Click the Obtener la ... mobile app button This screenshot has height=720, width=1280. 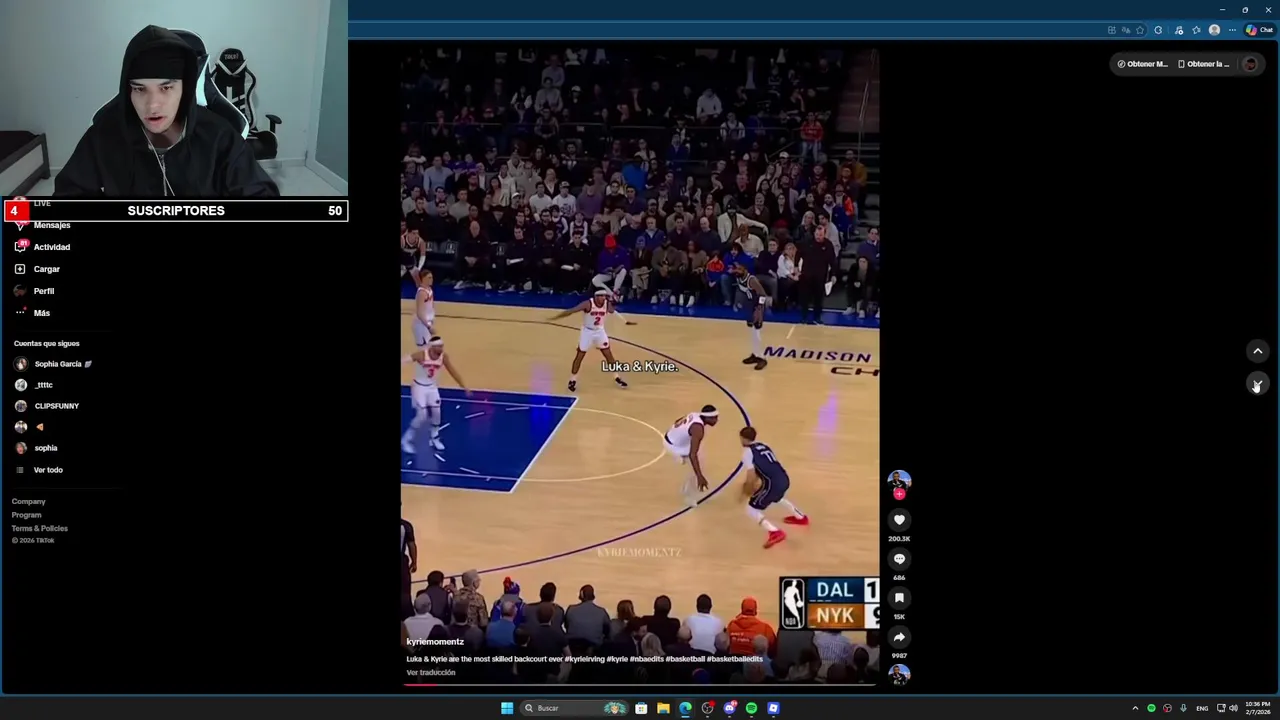[x=1203, y=64]
